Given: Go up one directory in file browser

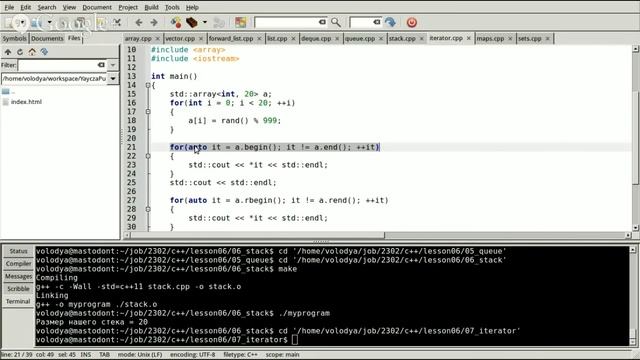Looking at the screenshot, I should (x=8, y=52).
